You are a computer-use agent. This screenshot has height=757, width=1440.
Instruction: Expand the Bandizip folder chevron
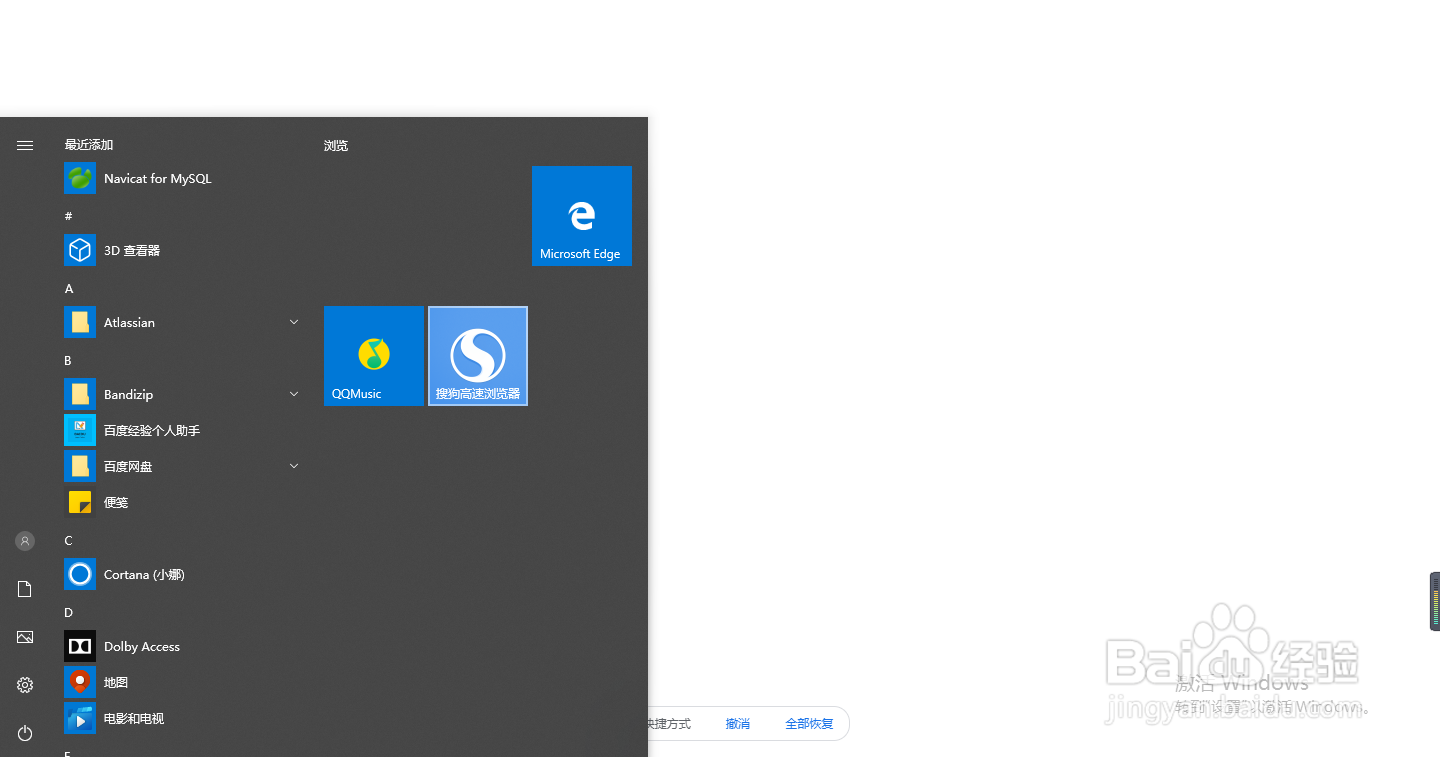click(x=294, y=394)
